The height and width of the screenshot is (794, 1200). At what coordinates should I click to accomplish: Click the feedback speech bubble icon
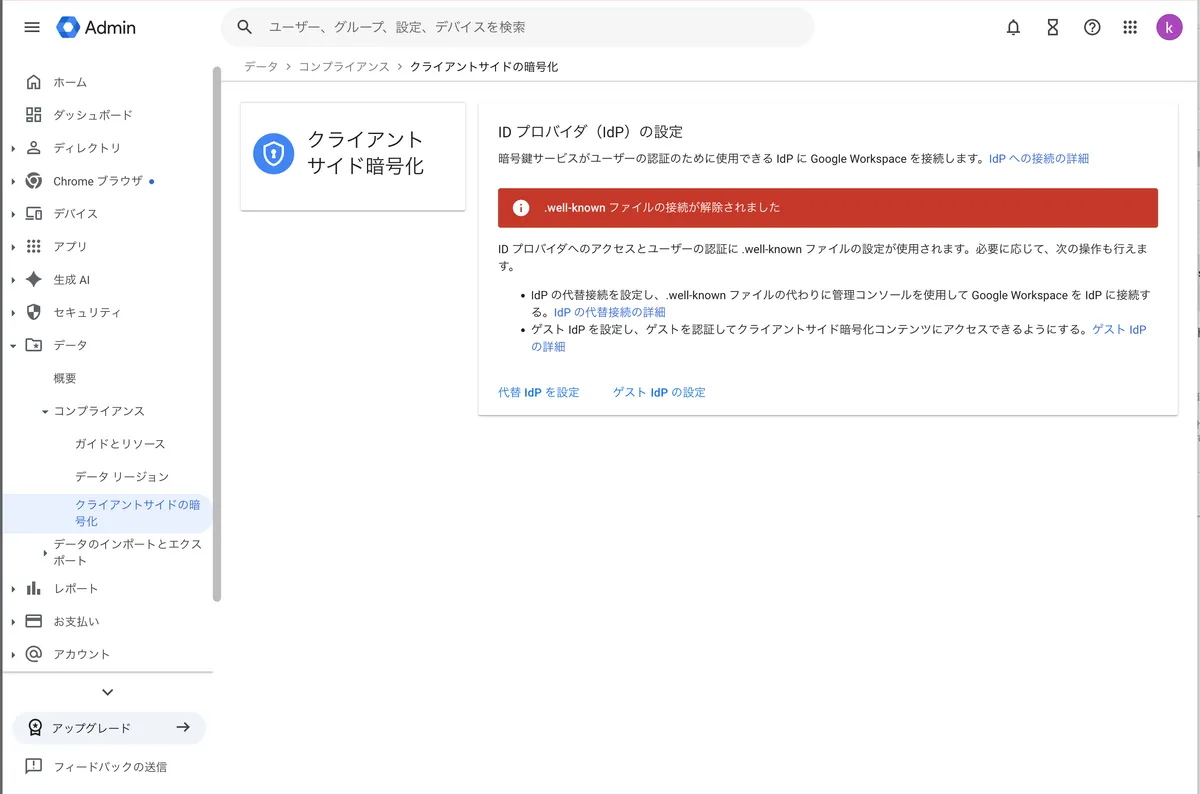[x=34, y=767]
